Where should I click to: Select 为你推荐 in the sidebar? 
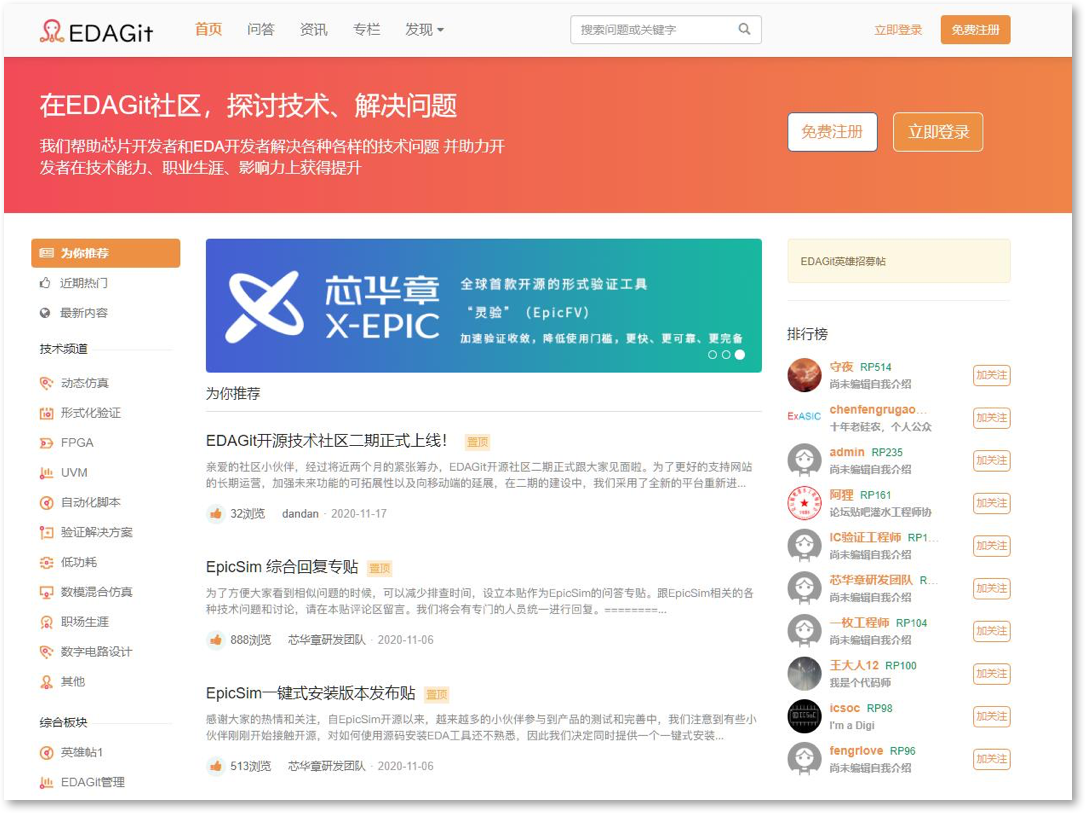pos(106,253)
